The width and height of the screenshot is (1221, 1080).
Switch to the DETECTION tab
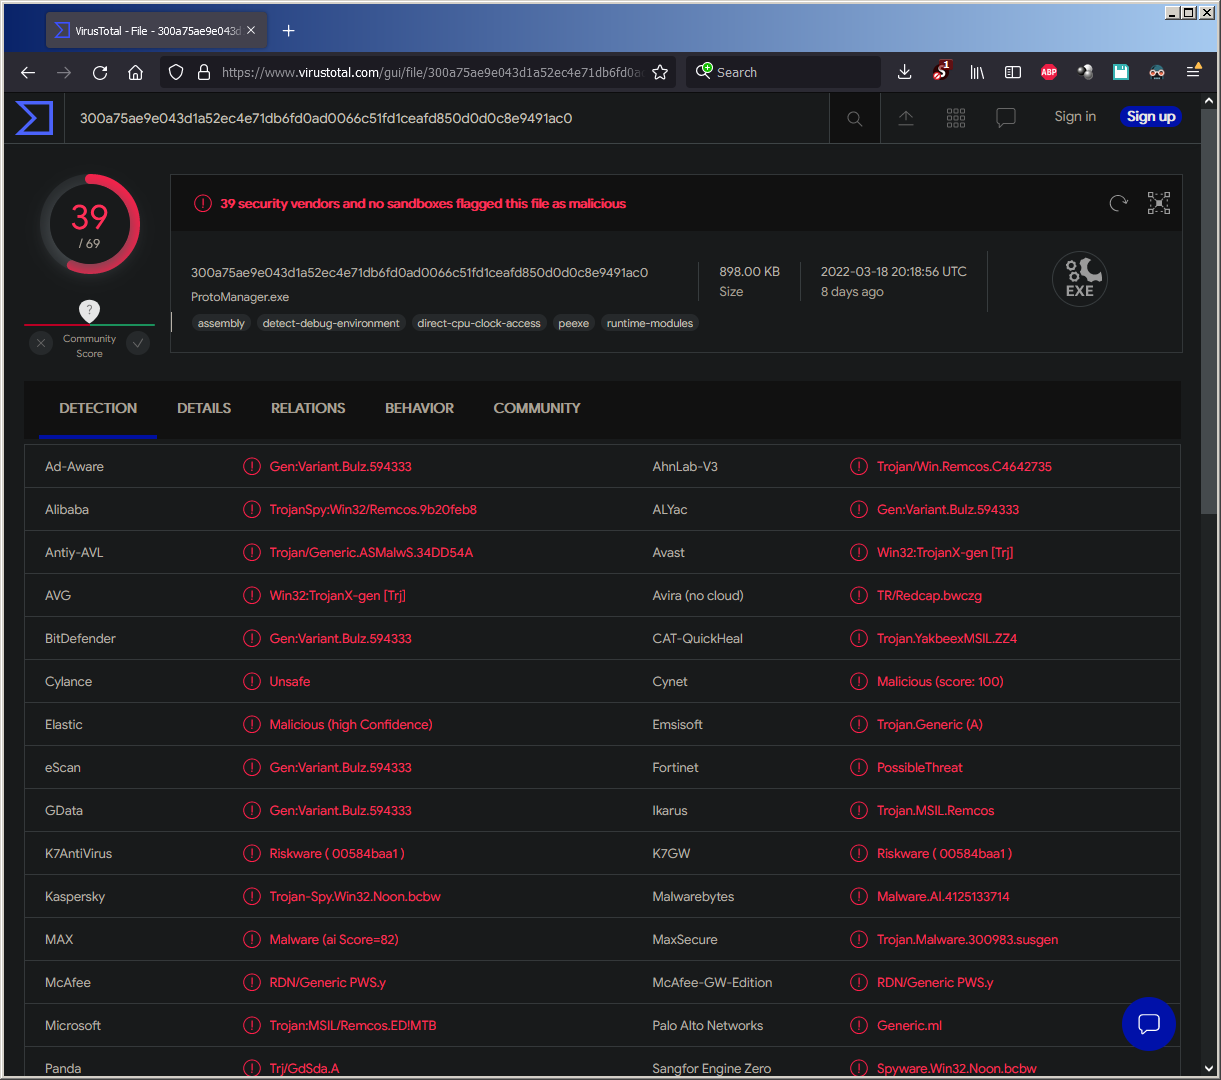(x=98, y=408)
